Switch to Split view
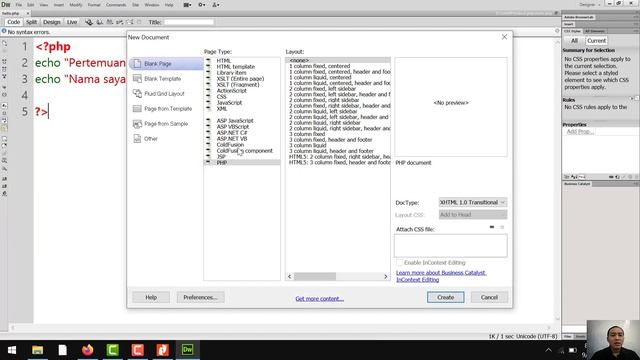 pos(31,22)
